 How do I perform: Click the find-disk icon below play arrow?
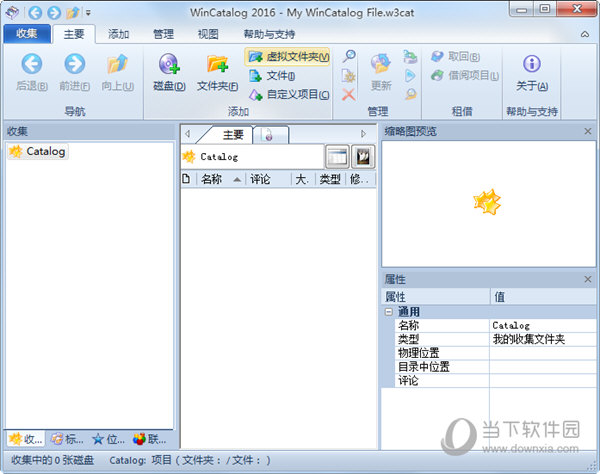pyautogui.click(x=410, y=94)
